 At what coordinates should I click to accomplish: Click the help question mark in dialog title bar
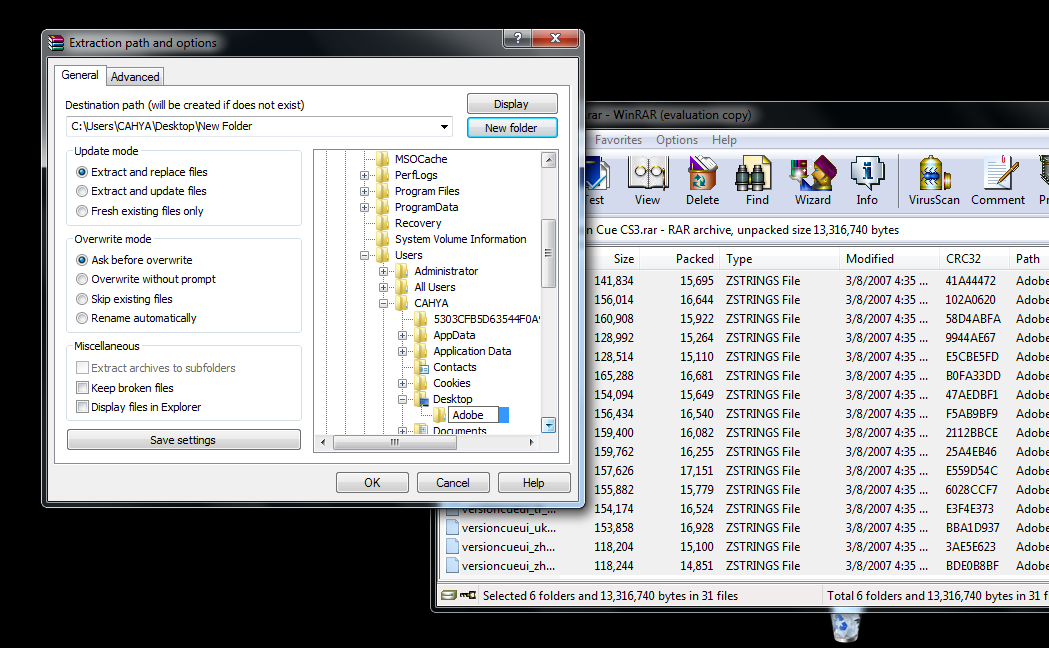pyautogui.click(x=518, y=38)
